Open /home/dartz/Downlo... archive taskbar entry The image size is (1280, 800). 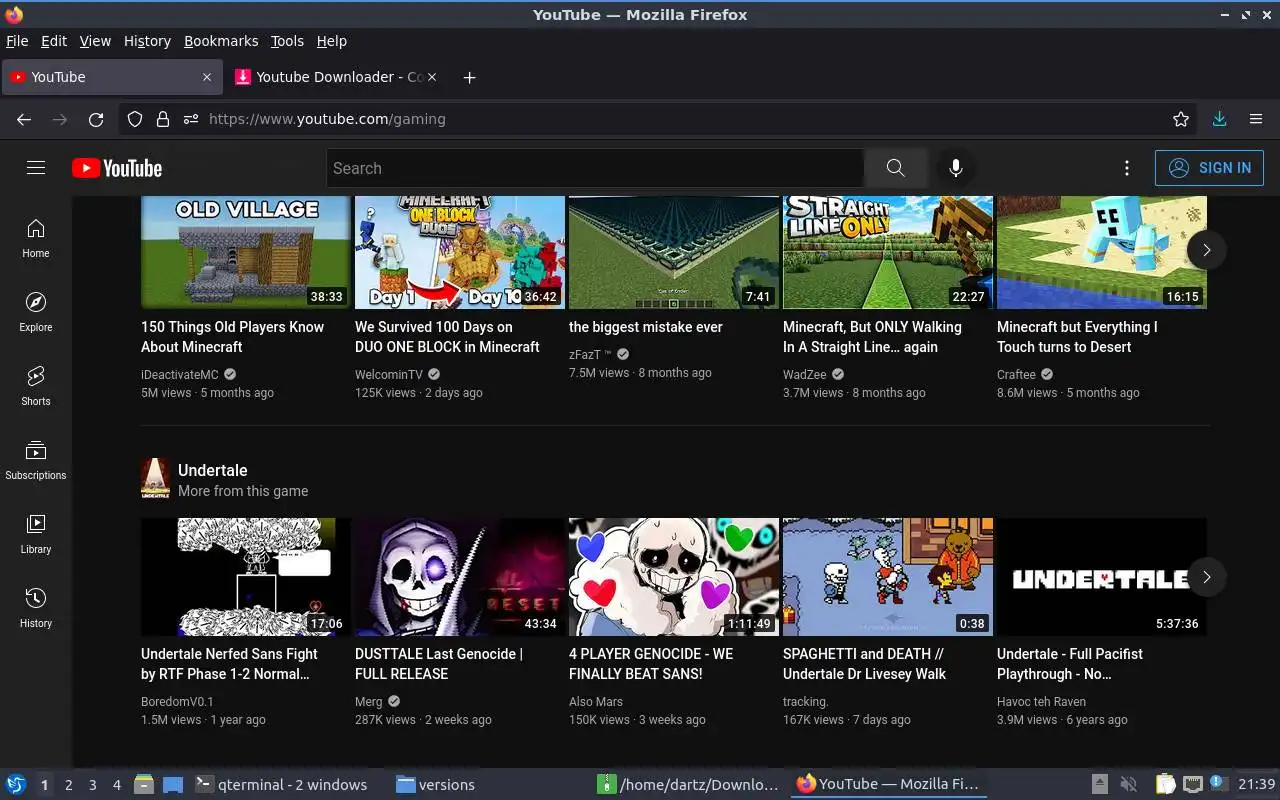688,785
